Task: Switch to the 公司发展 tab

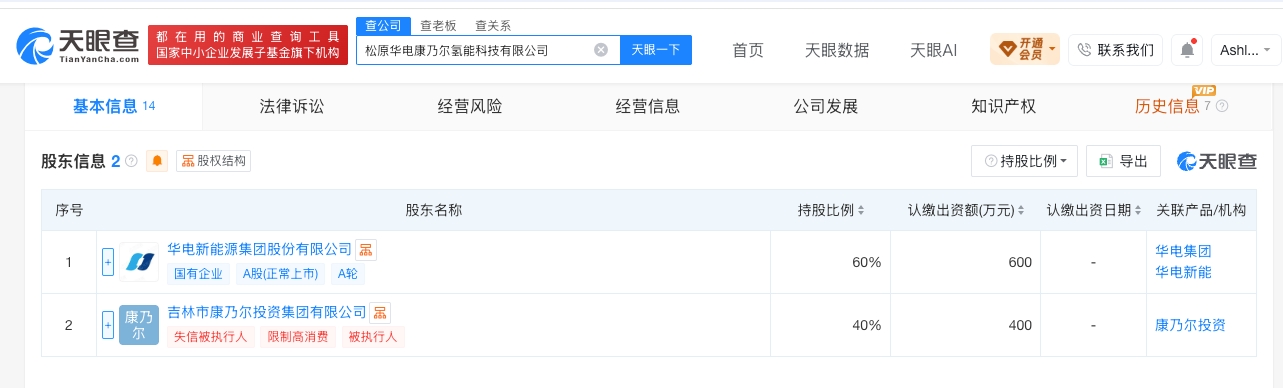Action: point(826,106)
